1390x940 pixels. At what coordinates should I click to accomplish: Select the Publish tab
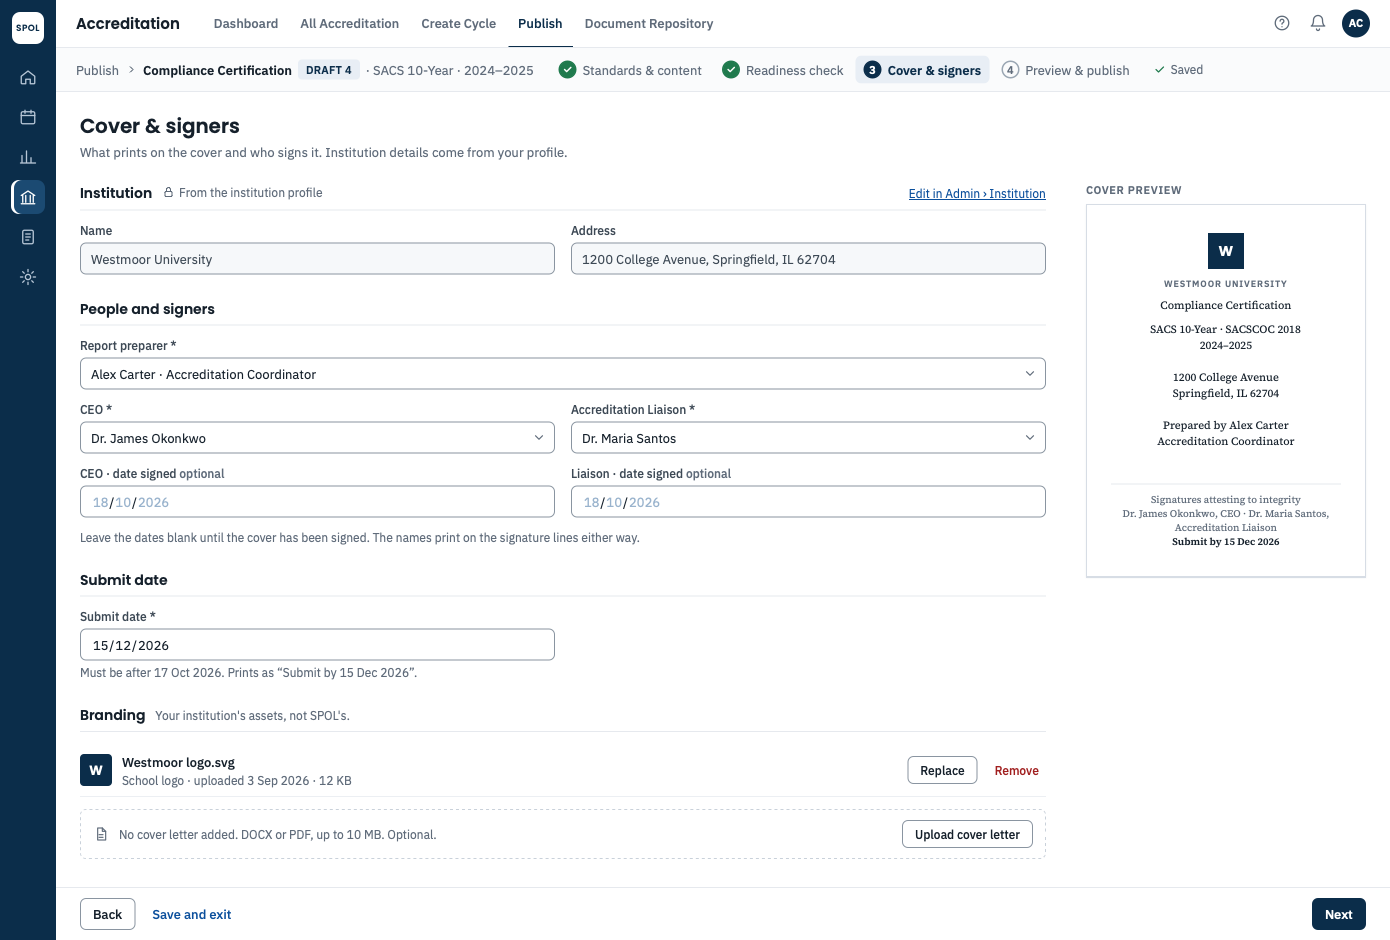(540, 23)
